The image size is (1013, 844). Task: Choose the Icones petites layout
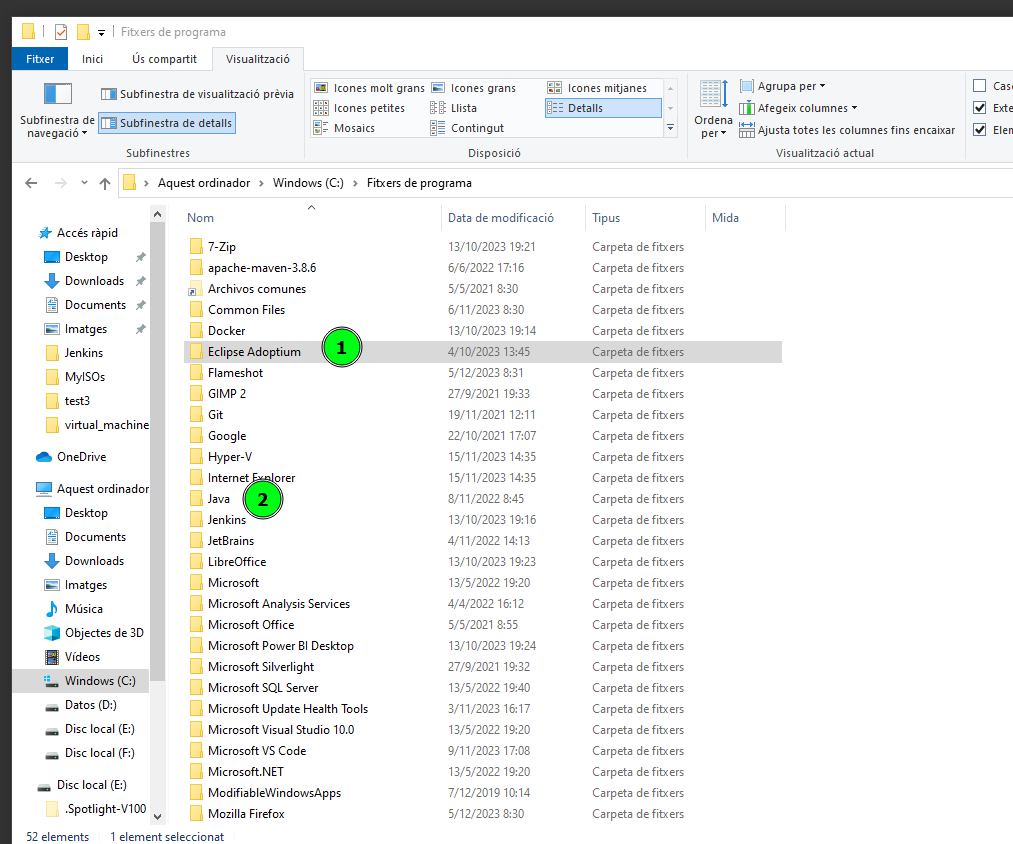click(x=359, y=108)
